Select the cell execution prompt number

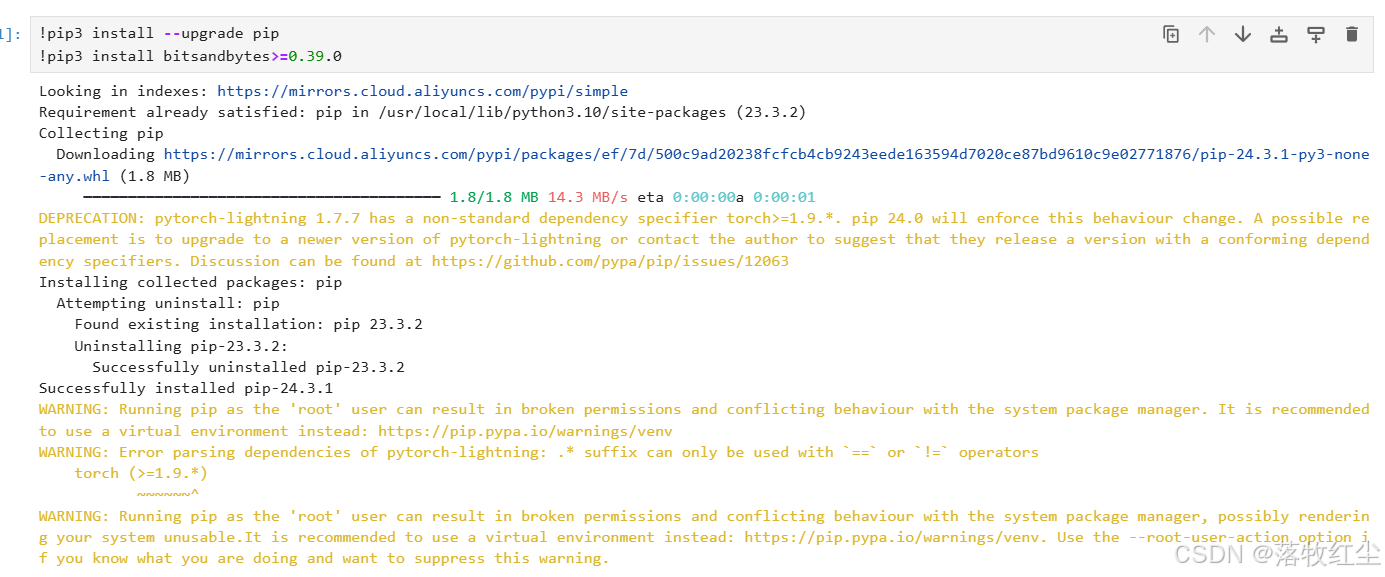(x=9, y=35)
